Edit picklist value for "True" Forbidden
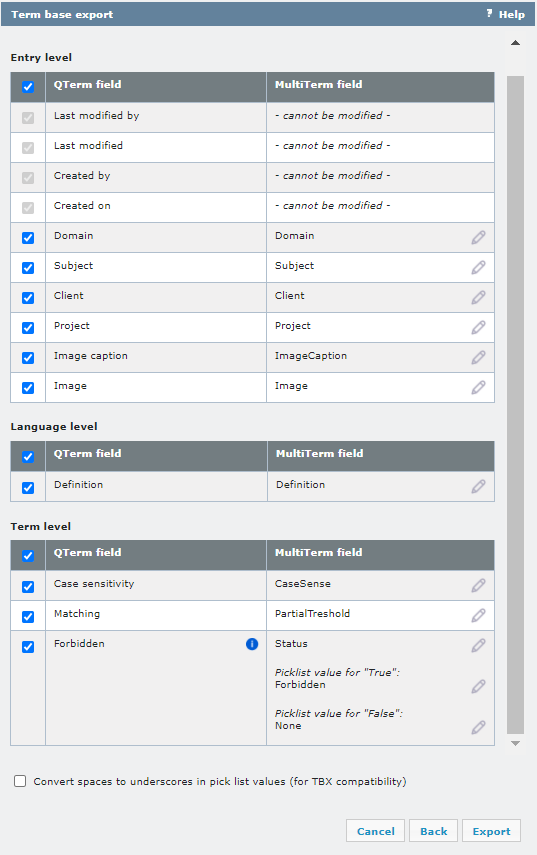The height and width of the screenshot is (855, 537). [479, 686]
